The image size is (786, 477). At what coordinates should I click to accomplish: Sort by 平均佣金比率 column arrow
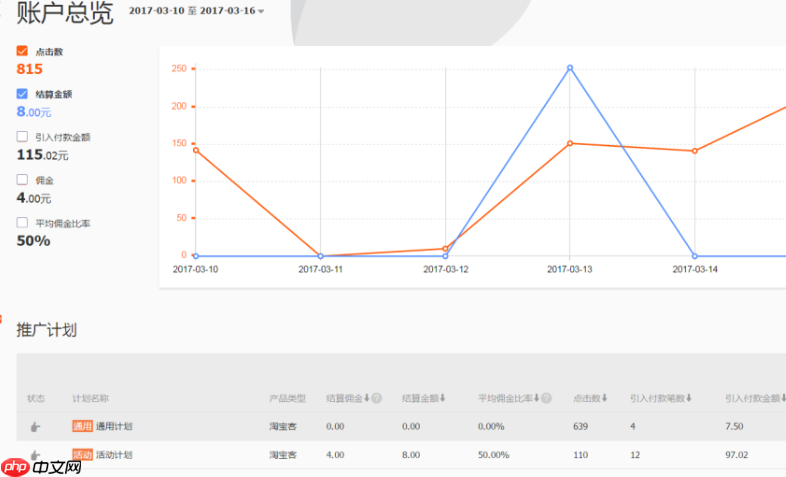[536, 398]
